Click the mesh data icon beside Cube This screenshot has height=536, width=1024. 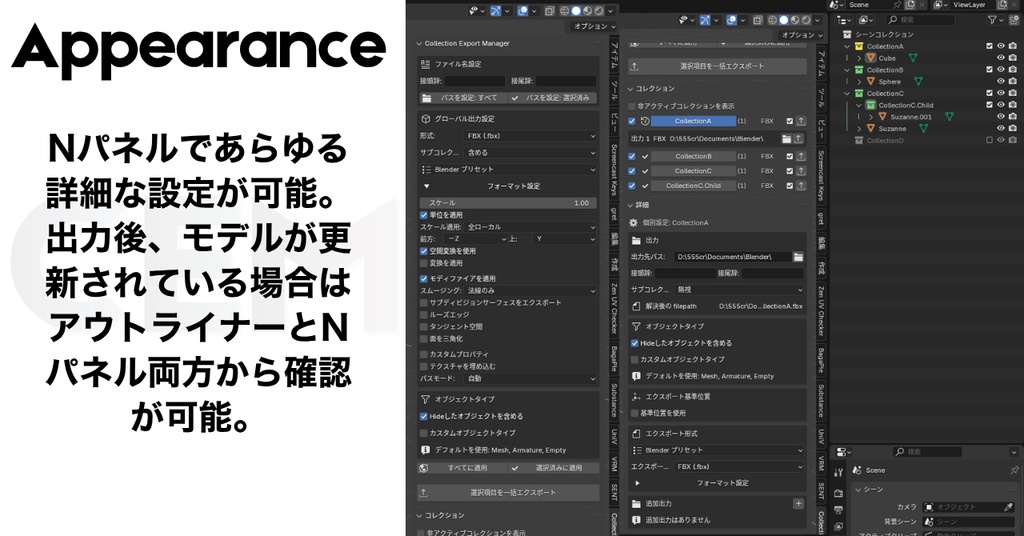pyautogui.click(x=913, y=58)
